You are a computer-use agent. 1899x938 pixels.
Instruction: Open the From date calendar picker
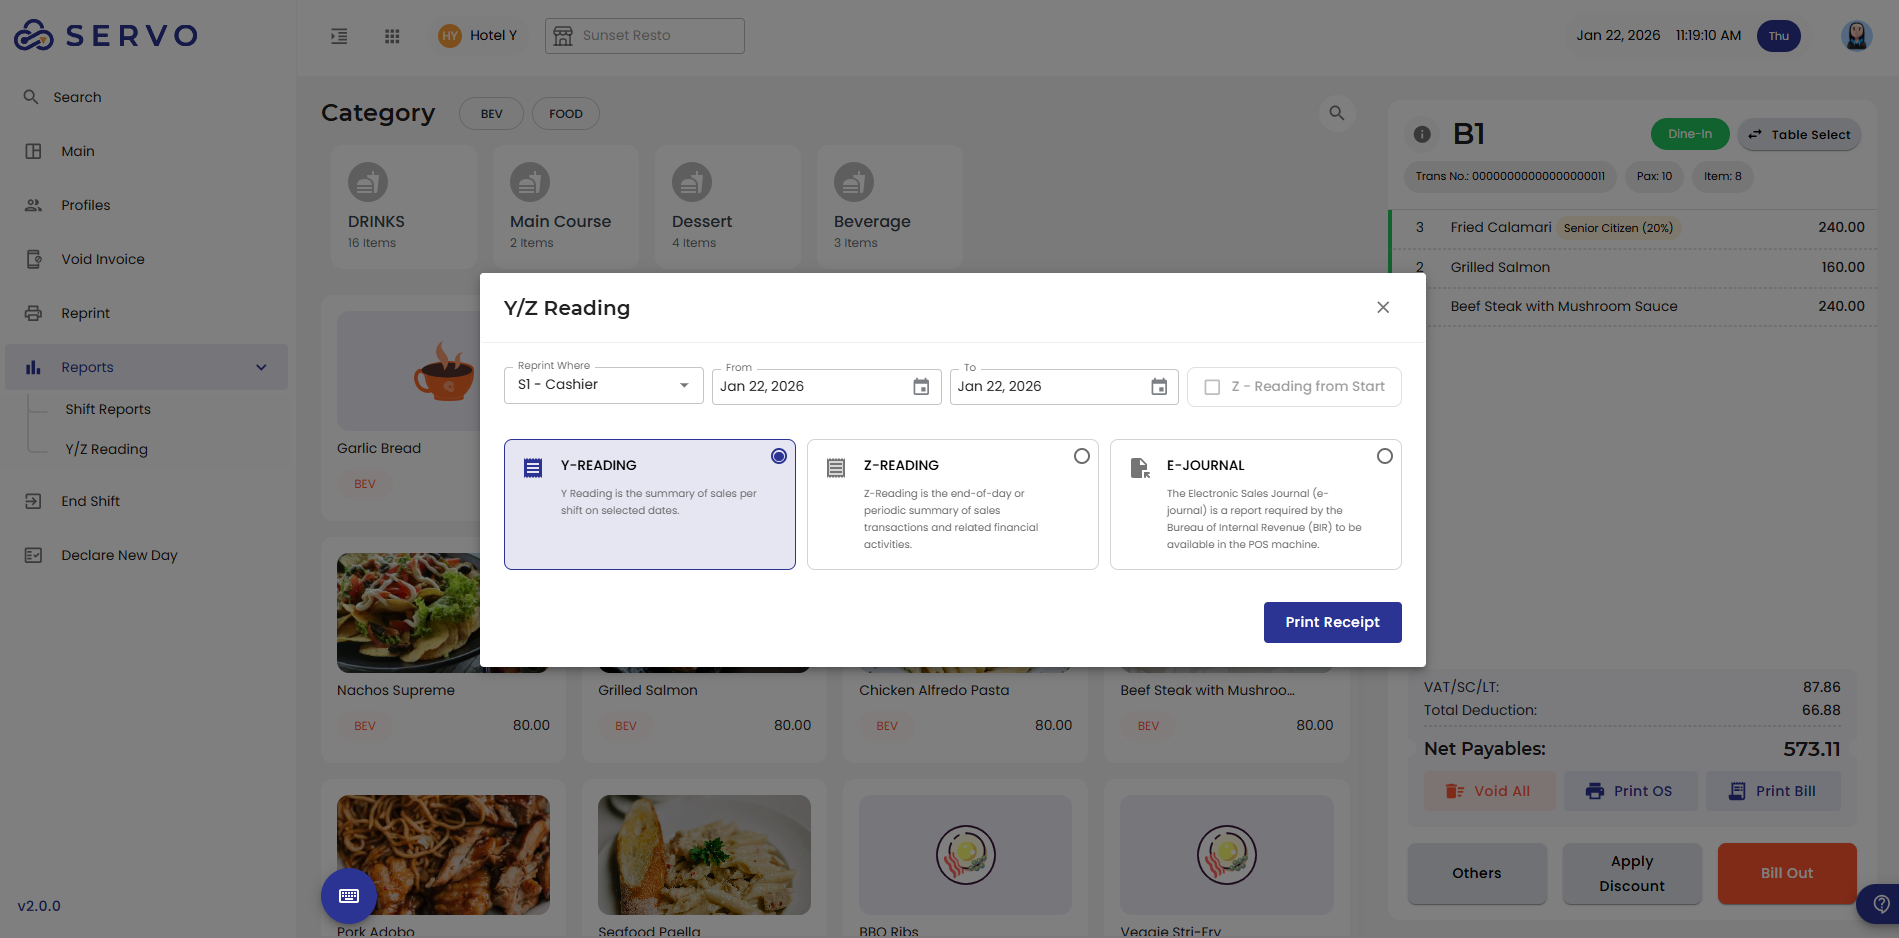tap(921, 387)
